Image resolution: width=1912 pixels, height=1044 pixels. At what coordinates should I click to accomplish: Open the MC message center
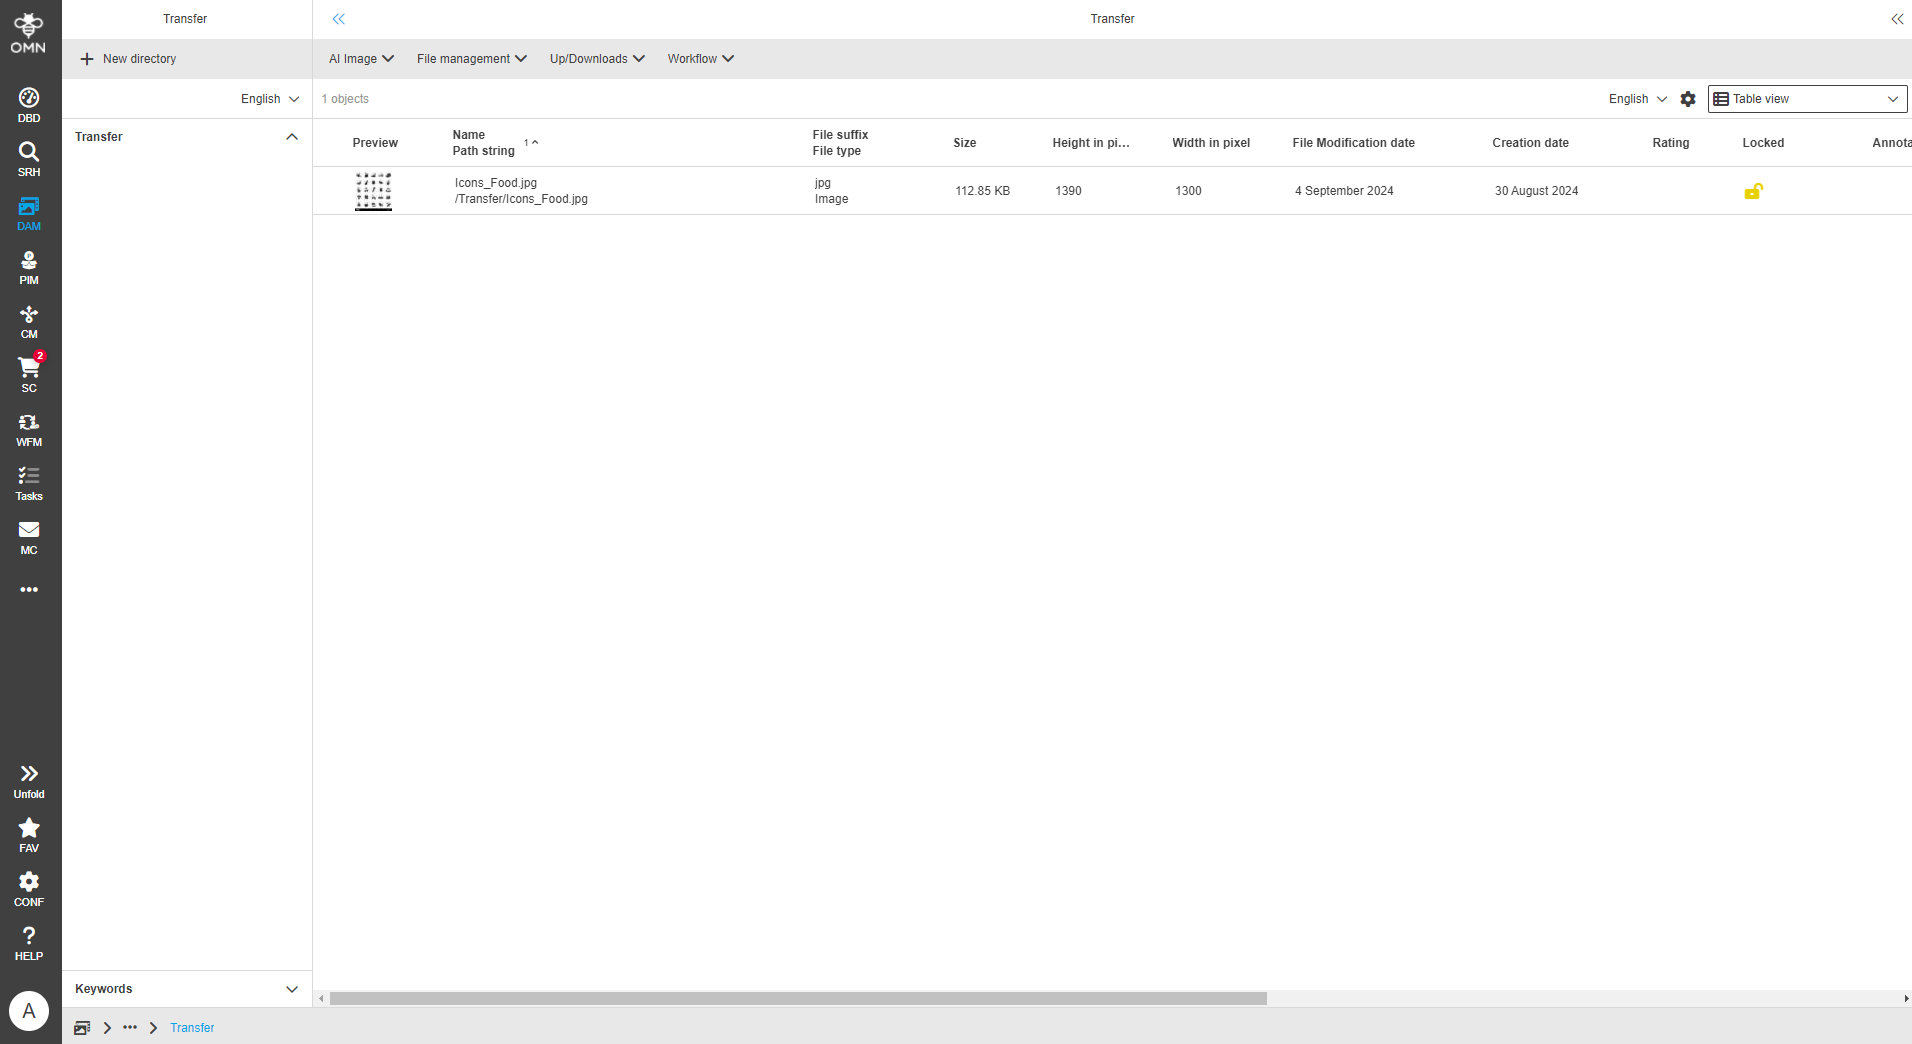point(28,536)
